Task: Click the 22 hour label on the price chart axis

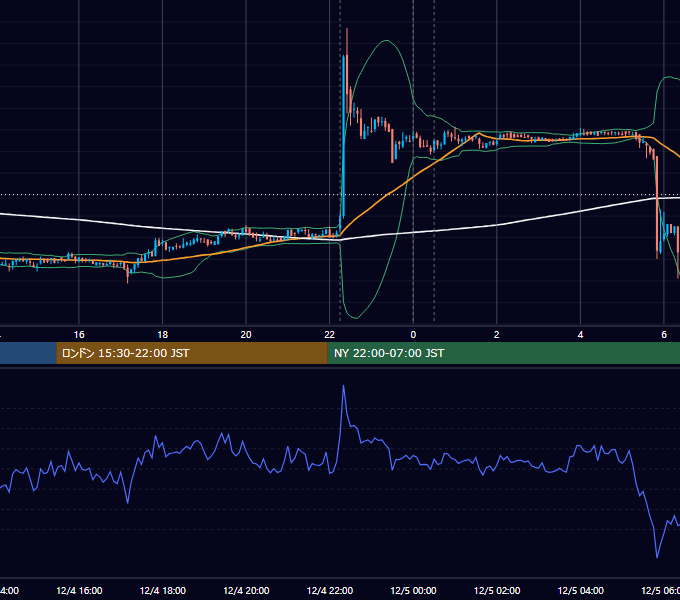Action: pyautogui.click(x=330, y=335)
